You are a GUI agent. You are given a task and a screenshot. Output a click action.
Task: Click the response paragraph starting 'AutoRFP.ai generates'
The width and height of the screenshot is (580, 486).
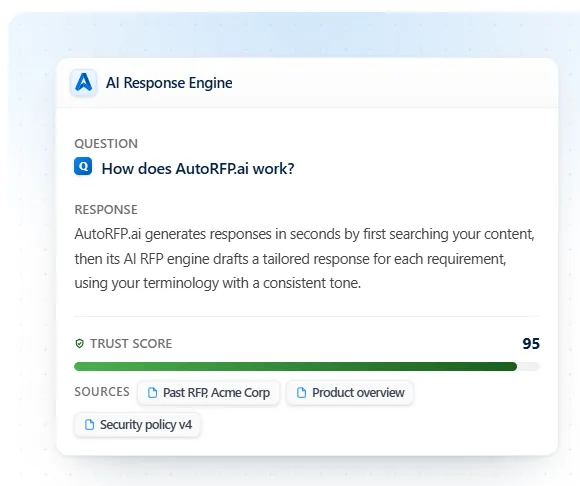coord(304,259)
